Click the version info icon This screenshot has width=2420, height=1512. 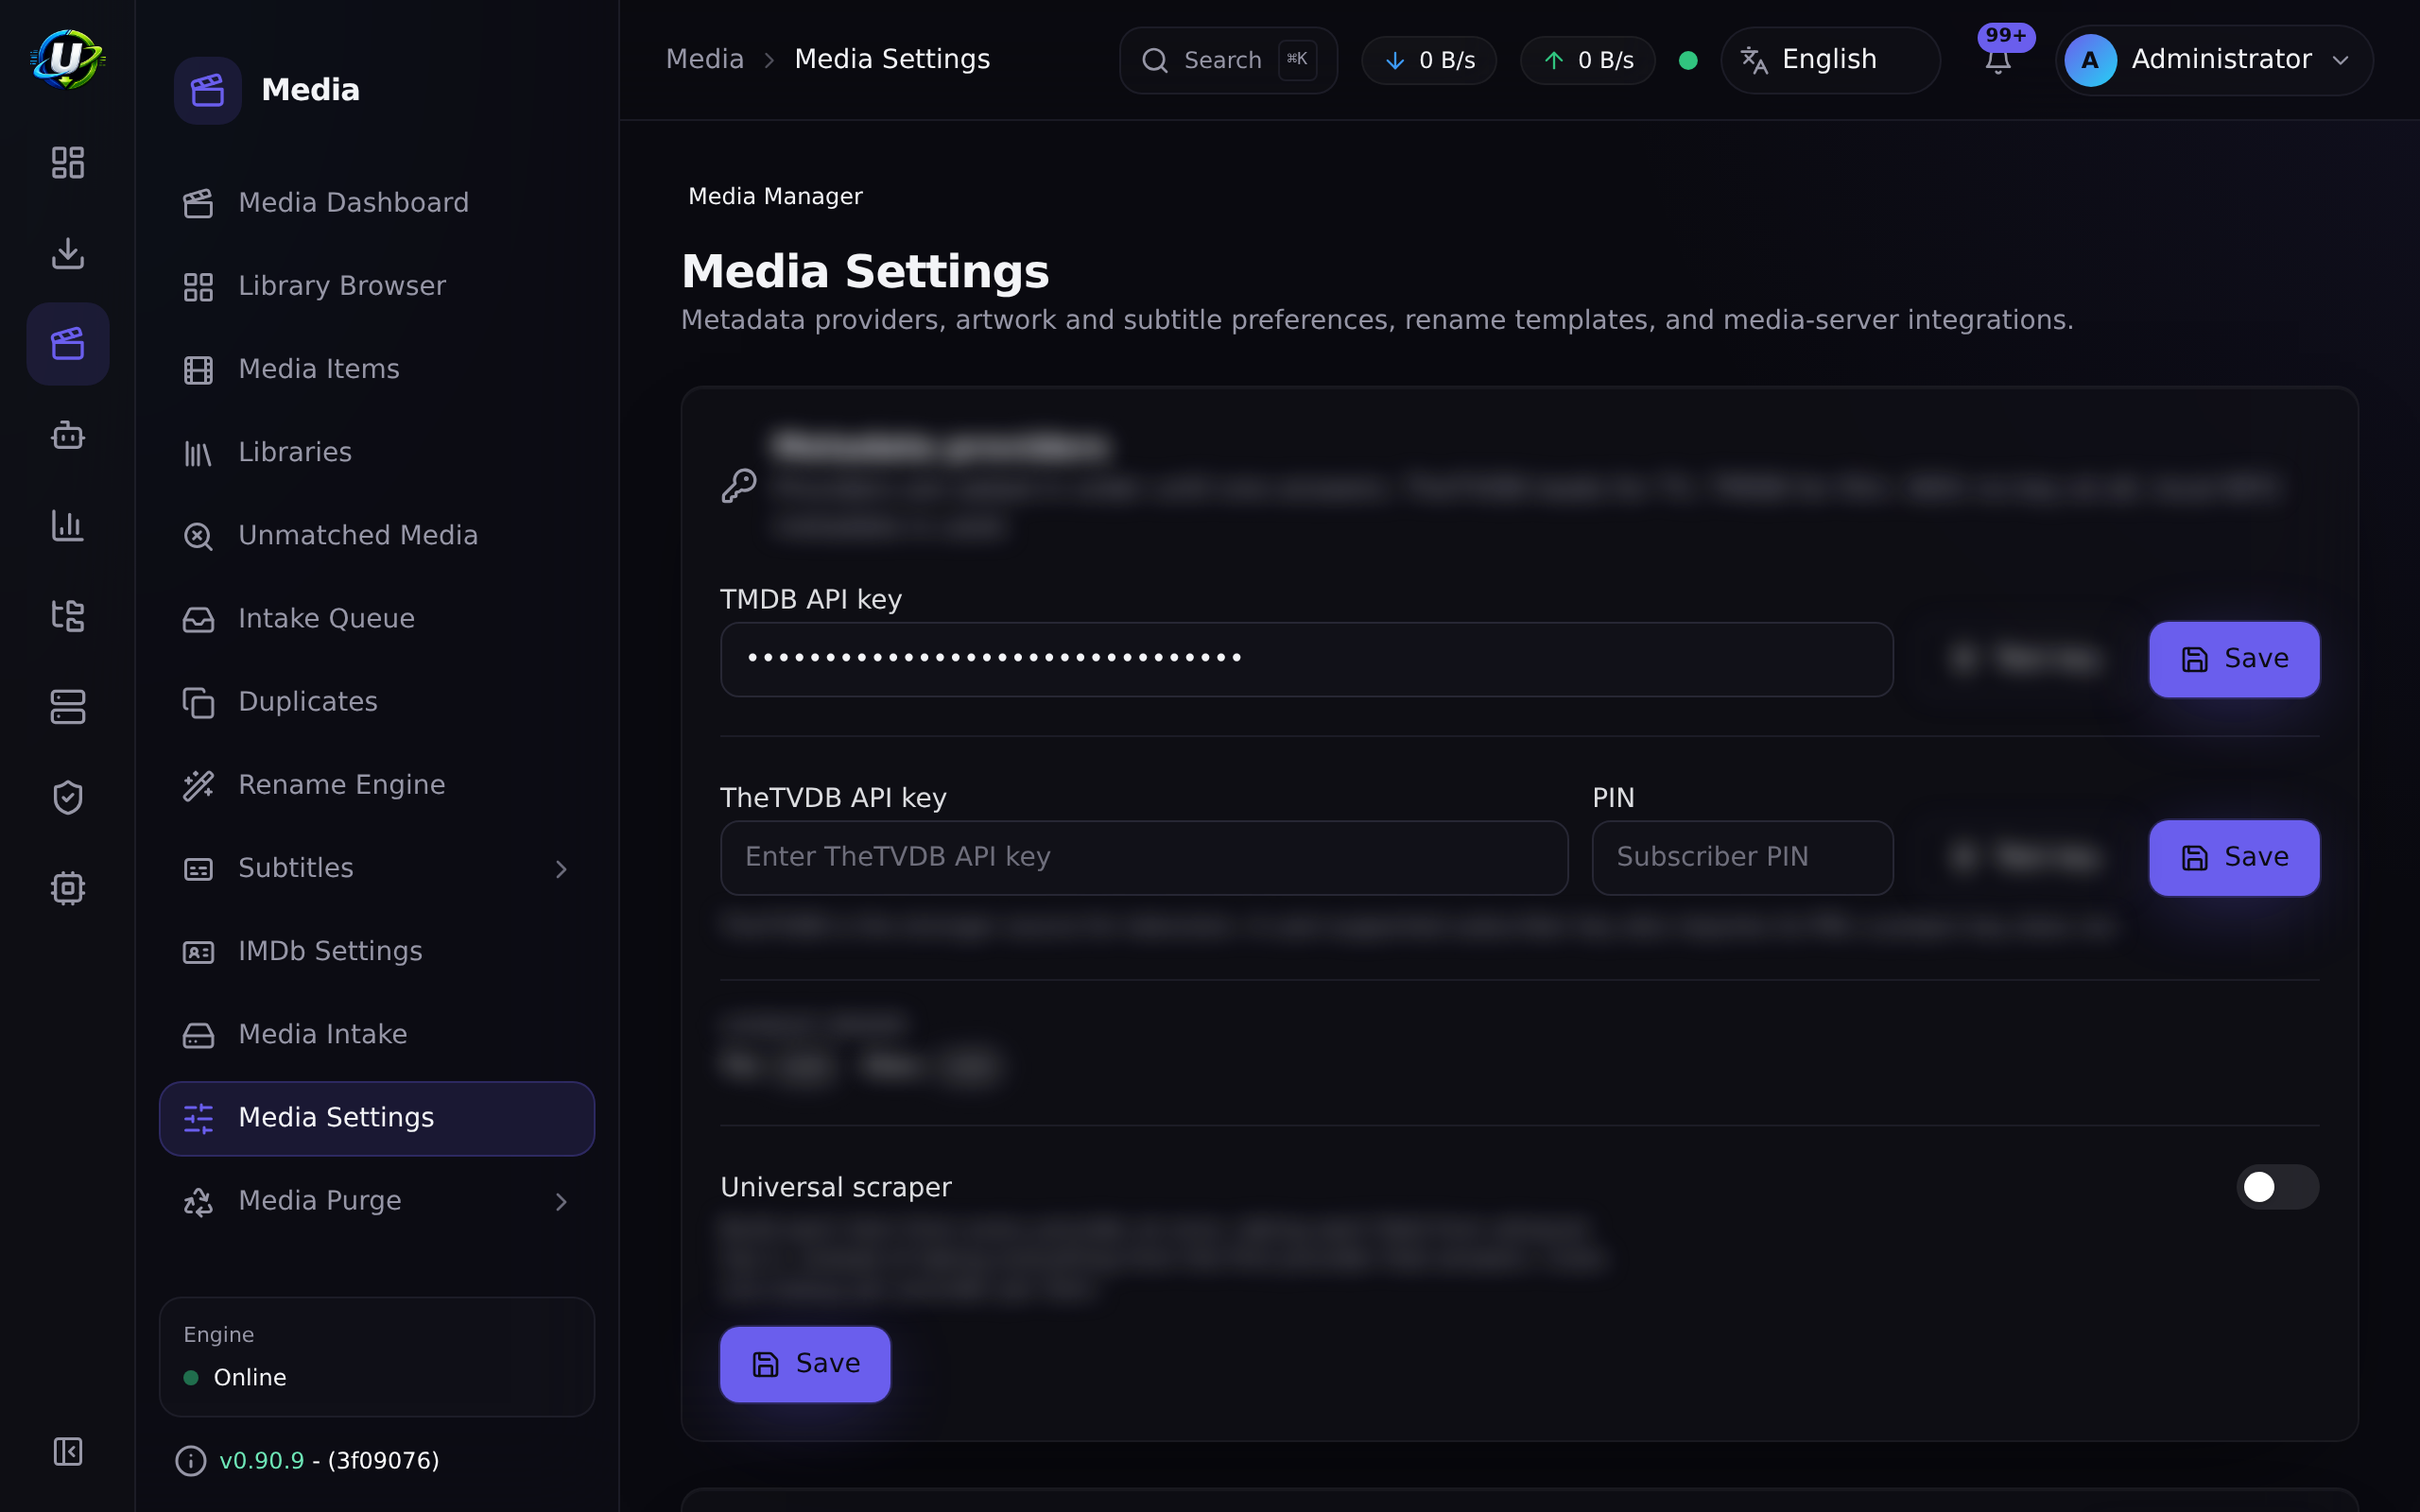[190, 1461]
